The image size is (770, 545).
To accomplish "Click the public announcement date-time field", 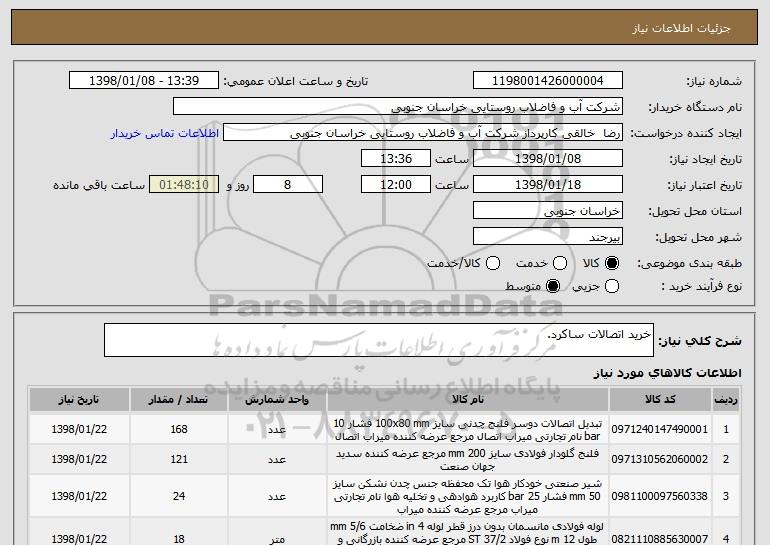I will tap(144, 81).
